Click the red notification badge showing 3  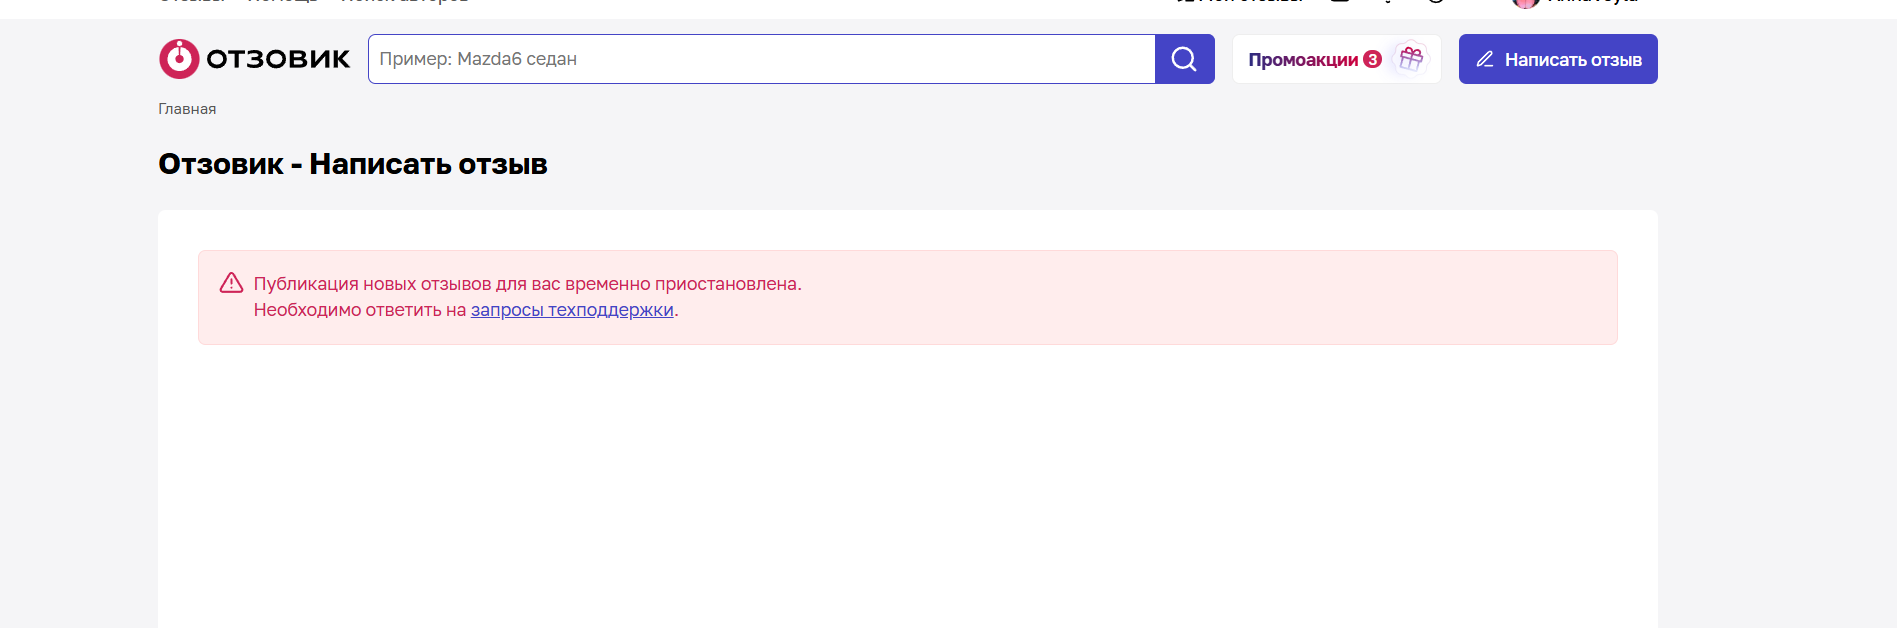click(x=1372, y=59)
